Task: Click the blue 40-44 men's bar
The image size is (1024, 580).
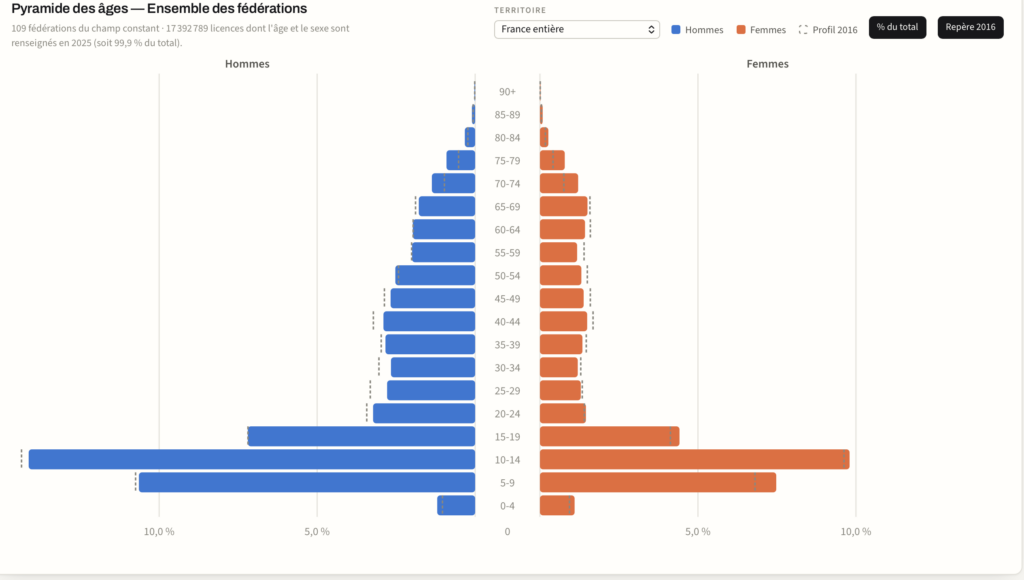Action: click(430, 321)
